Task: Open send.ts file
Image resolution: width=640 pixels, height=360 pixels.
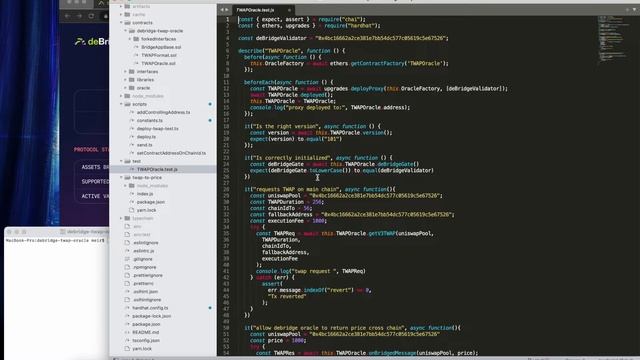Action: click(144, 145)
